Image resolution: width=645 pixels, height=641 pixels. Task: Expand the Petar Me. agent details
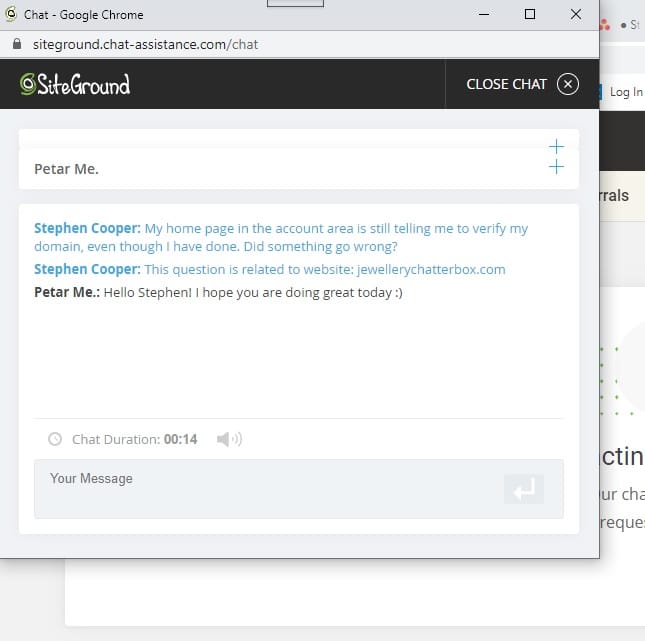click(x=556, y=167)
